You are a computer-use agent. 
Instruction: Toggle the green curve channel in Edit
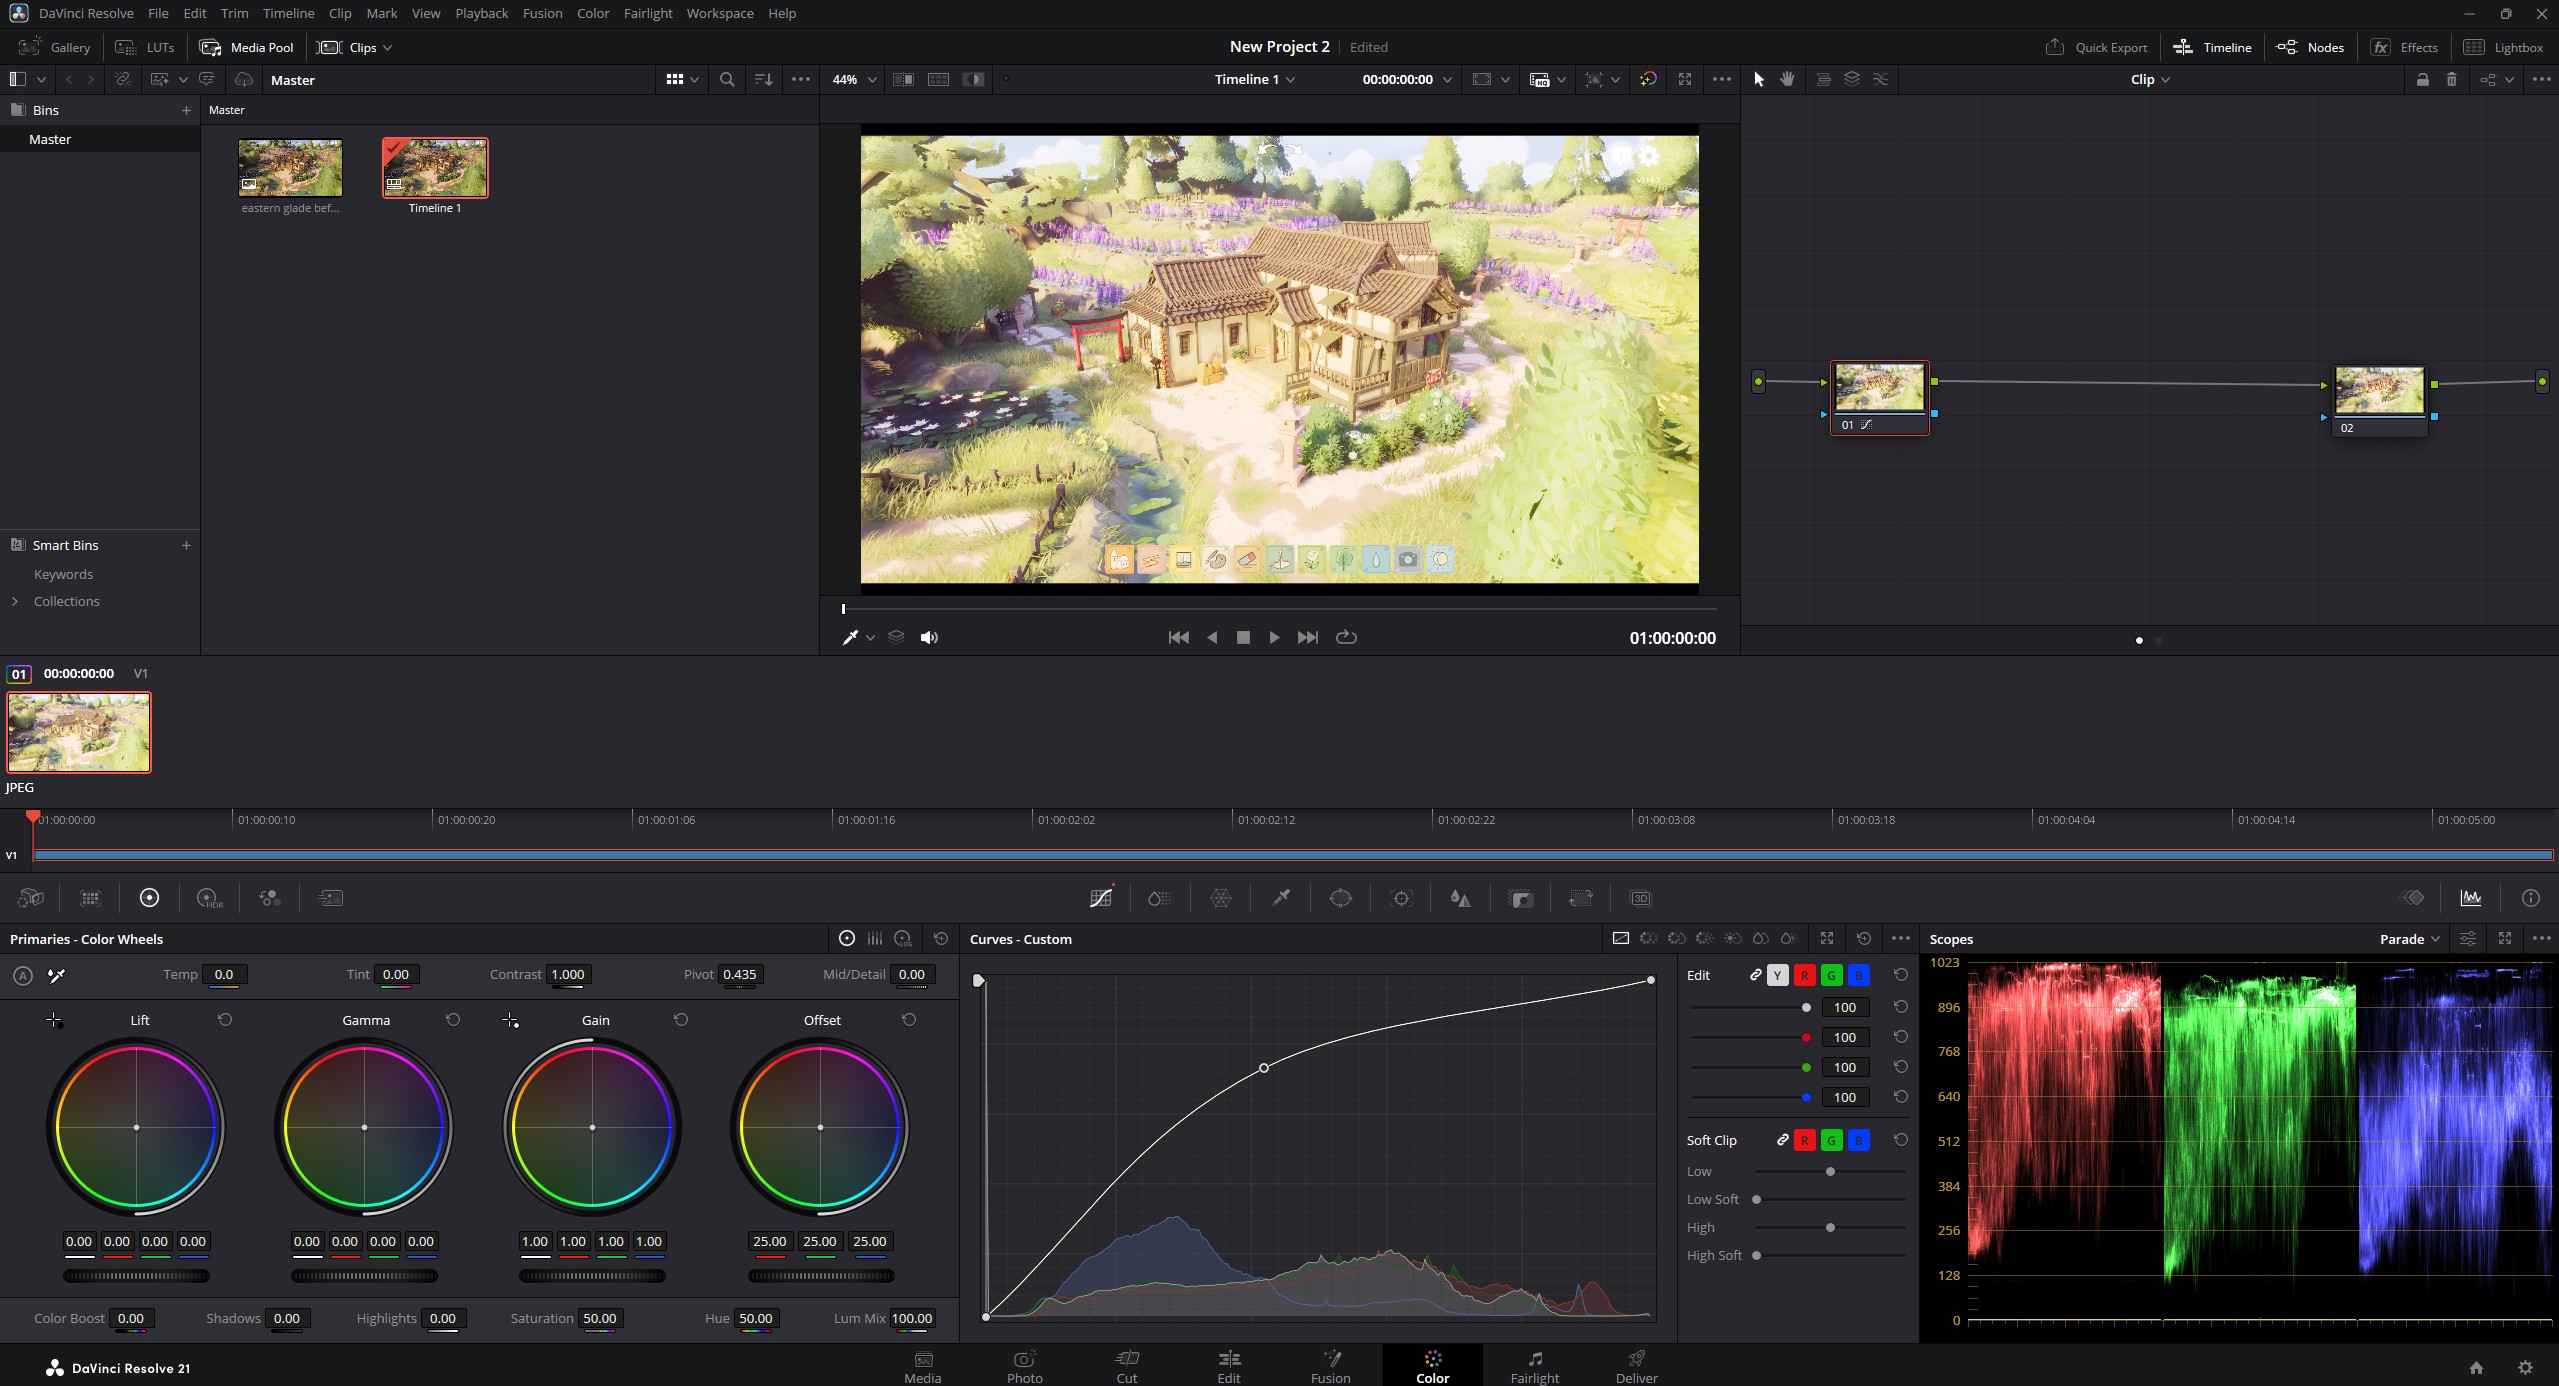1832,975
